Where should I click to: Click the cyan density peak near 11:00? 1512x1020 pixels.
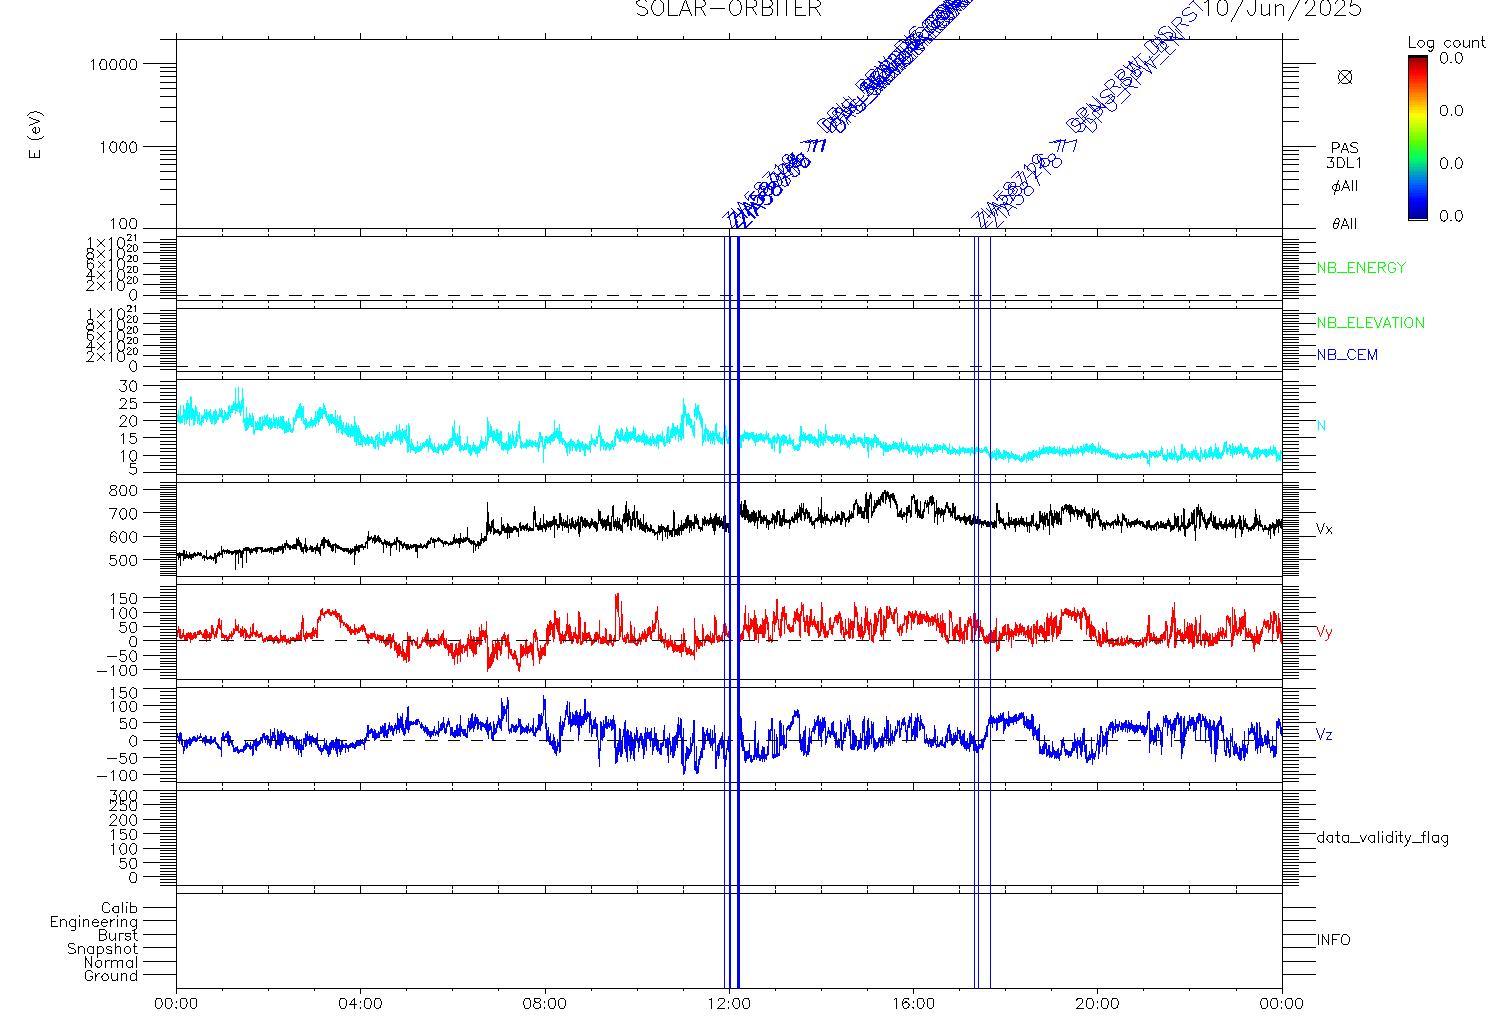coord(689,417)
